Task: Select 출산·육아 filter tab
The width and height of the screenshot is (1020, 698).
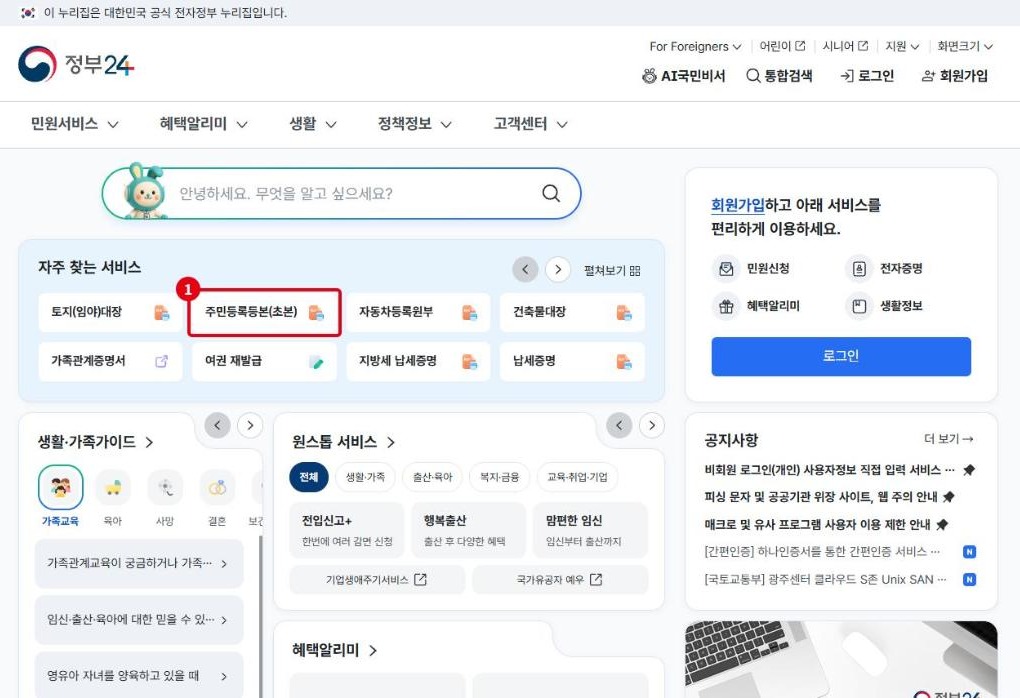Action: 433,477
